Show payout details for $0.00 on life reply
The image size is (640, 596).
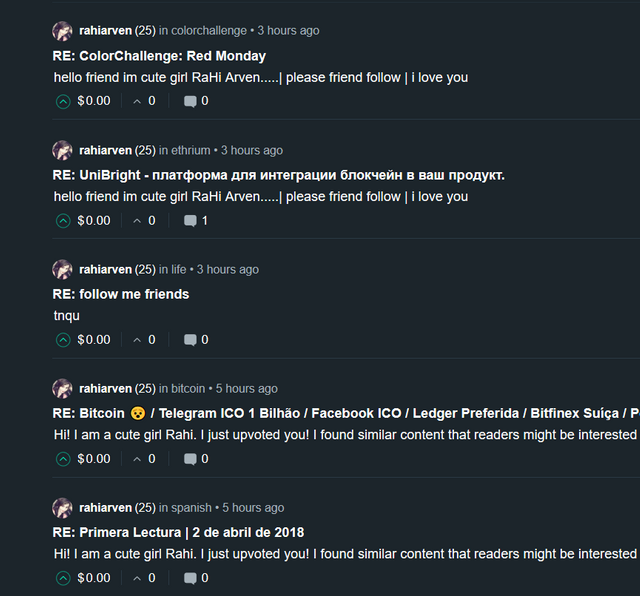94,340
